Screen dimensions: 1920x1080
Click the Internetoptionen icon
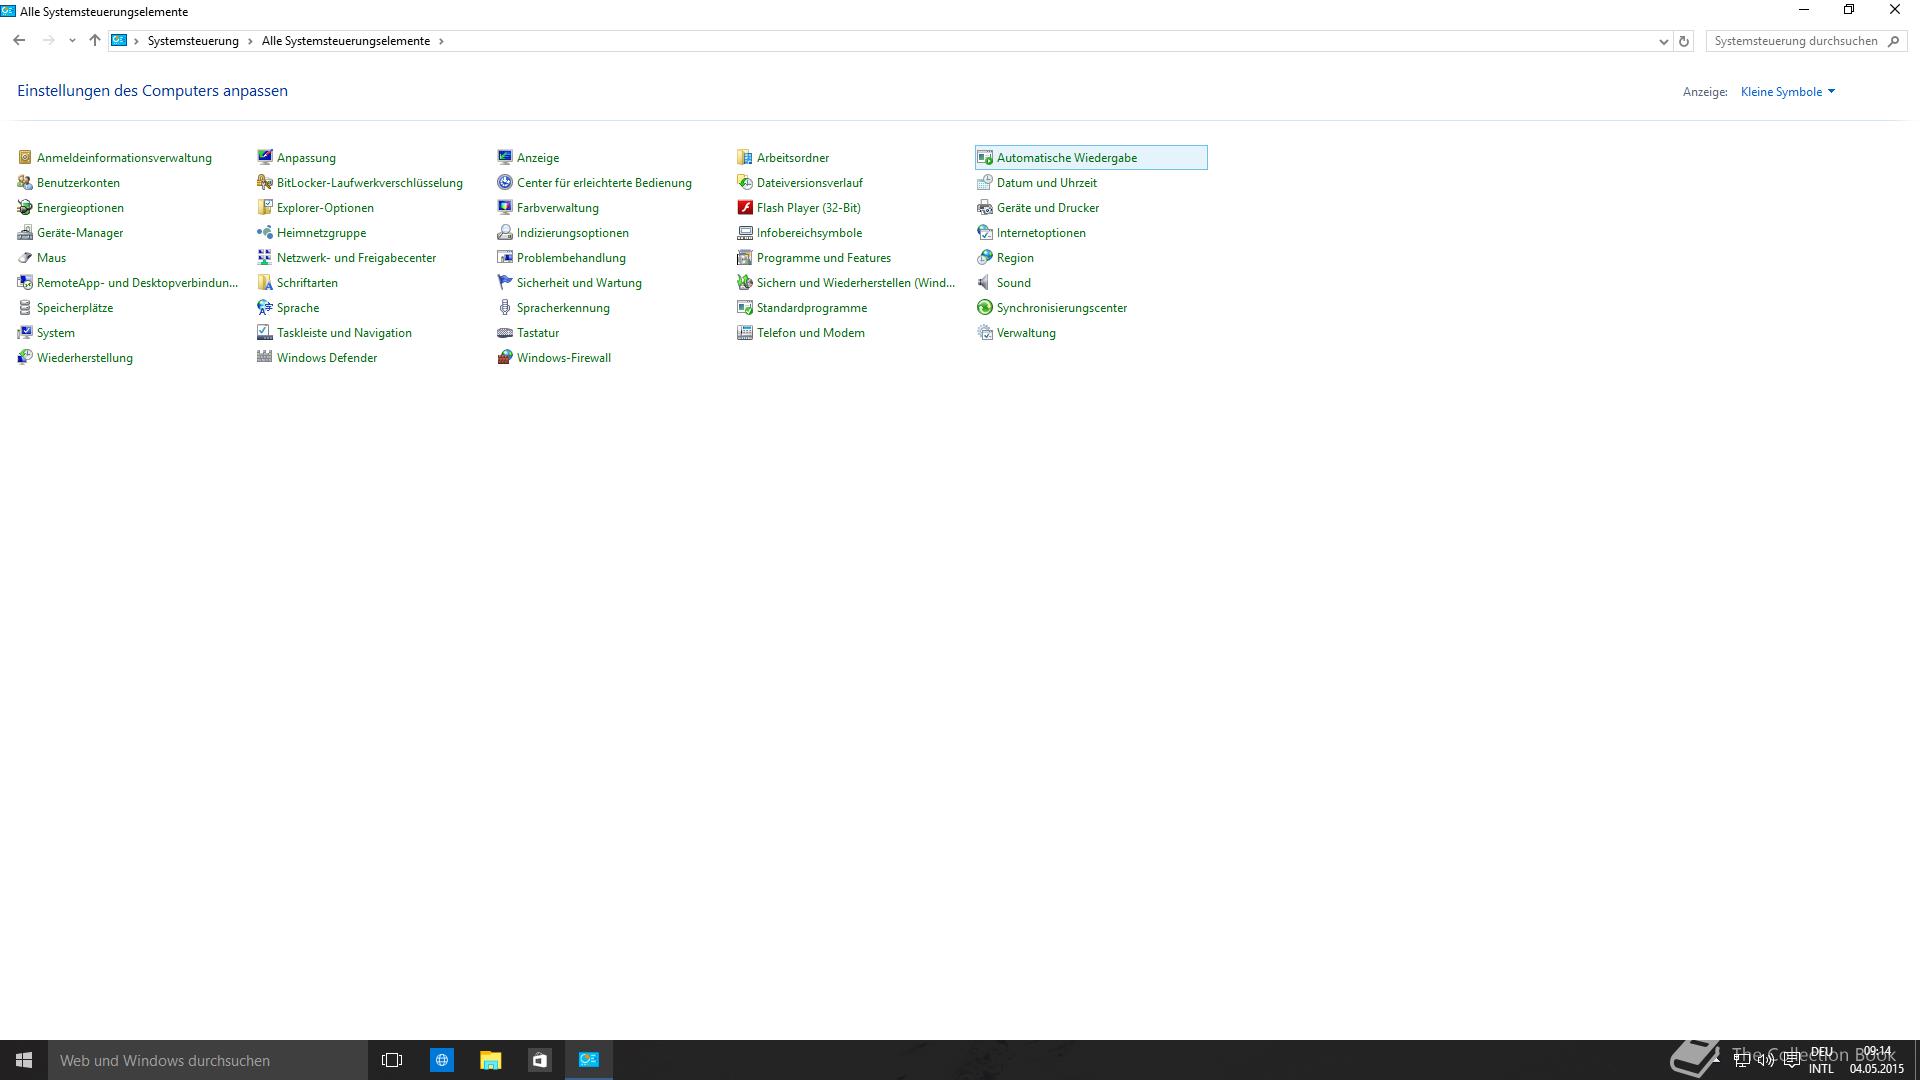pyautogui.click(x=985, y=232)
